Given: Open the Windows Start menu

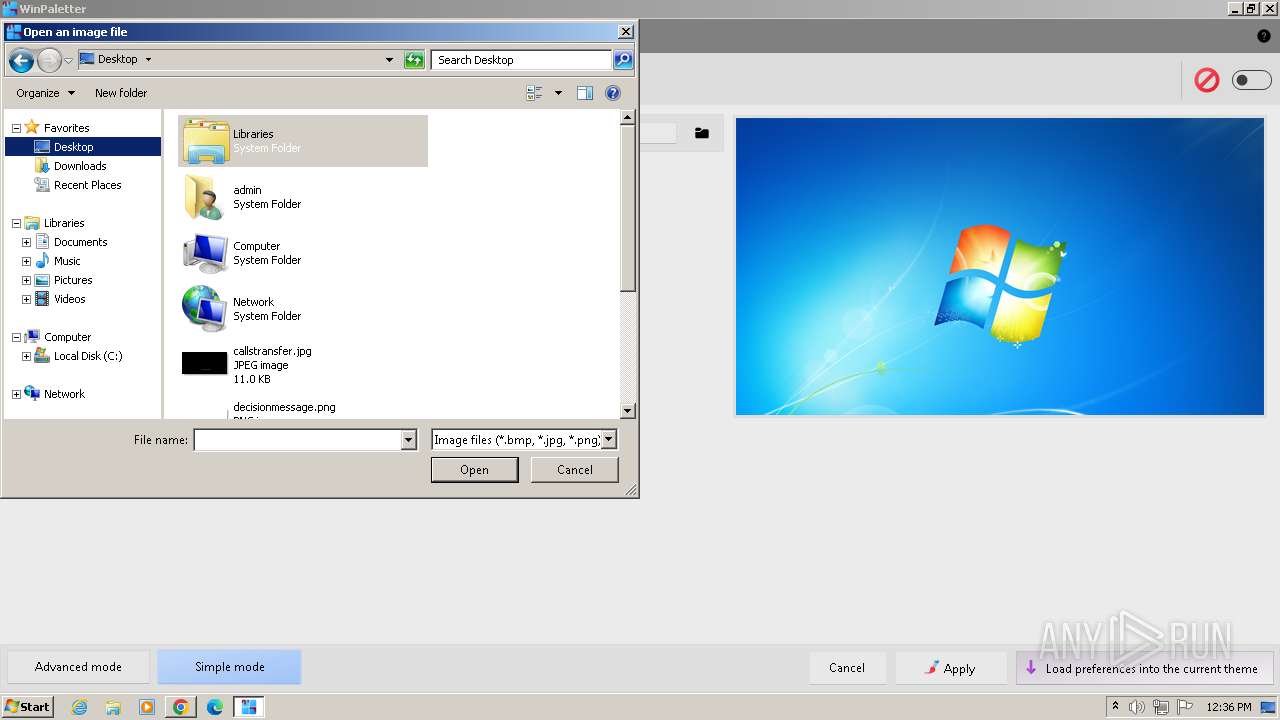Looking at the screenshot, I should click(28, 707).
